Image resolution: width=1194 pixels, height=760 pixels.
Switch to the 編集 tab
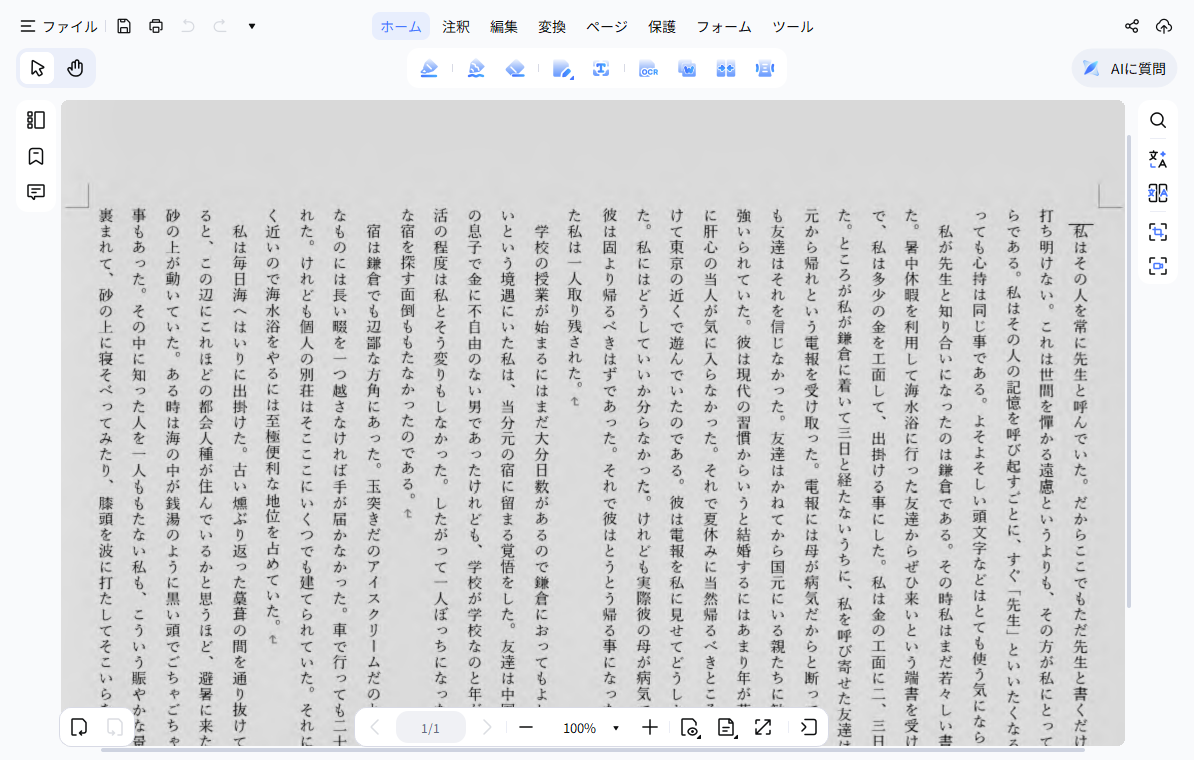click(503, 27)
